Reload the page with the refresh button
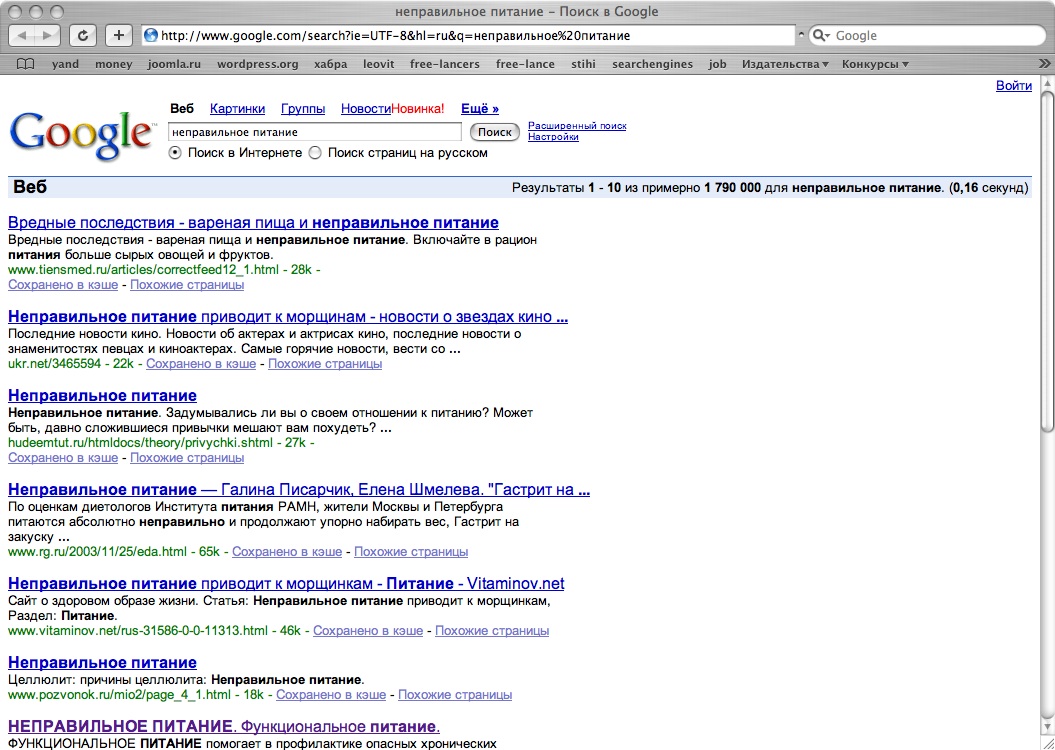1055x750 pixels. pyautogui.click(x=83, y=36)
